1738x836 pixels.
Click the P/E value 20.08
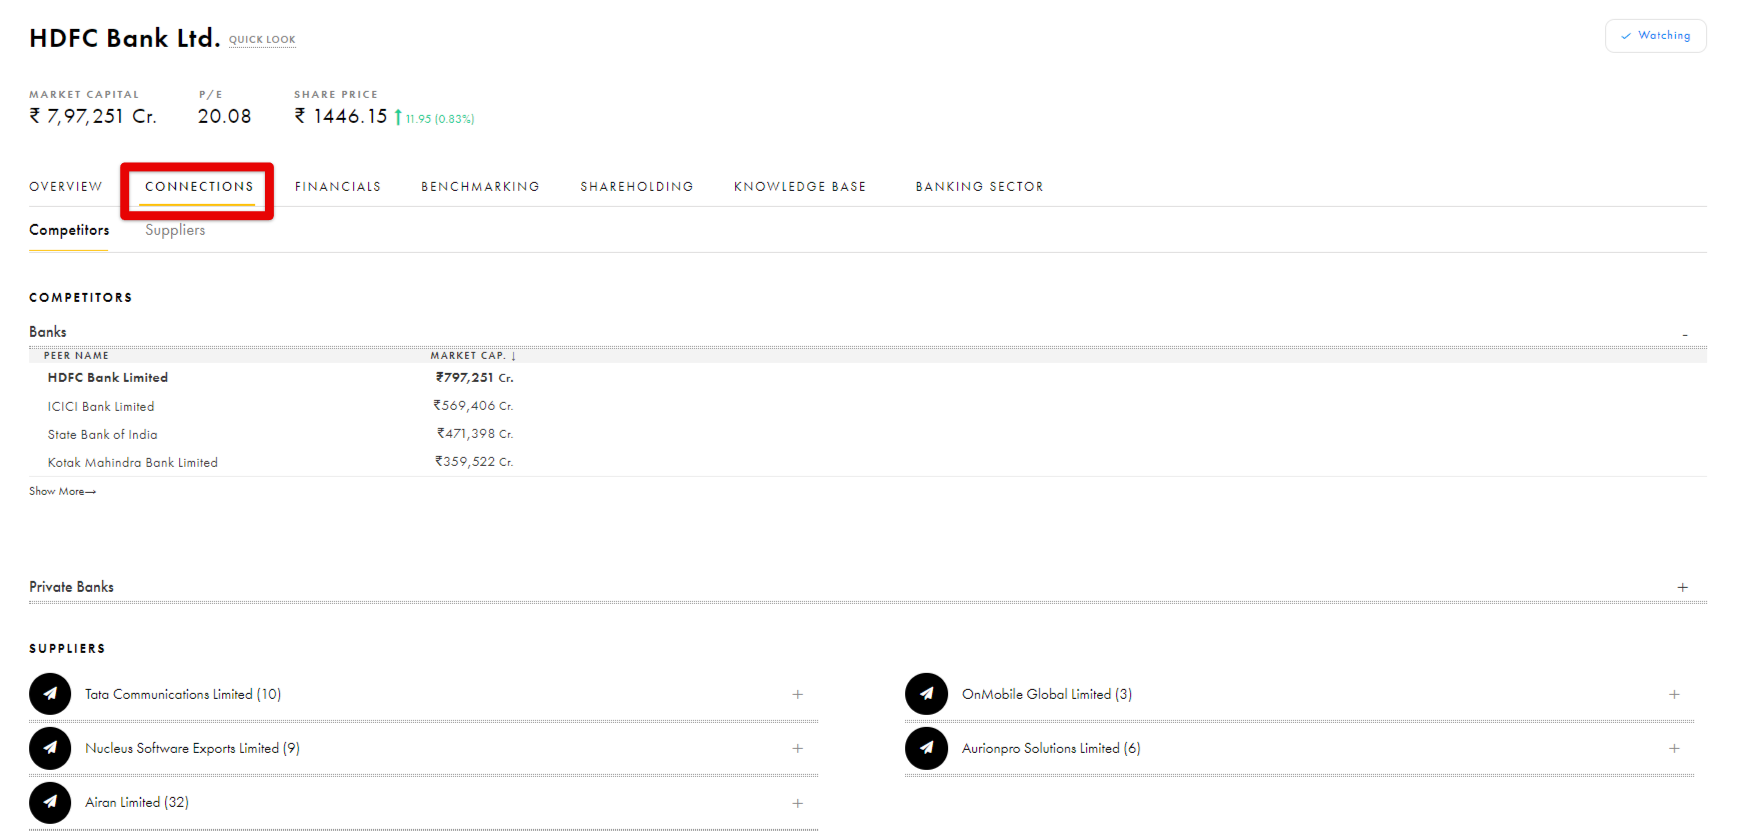pyautogui.click(x=224, y=116)
